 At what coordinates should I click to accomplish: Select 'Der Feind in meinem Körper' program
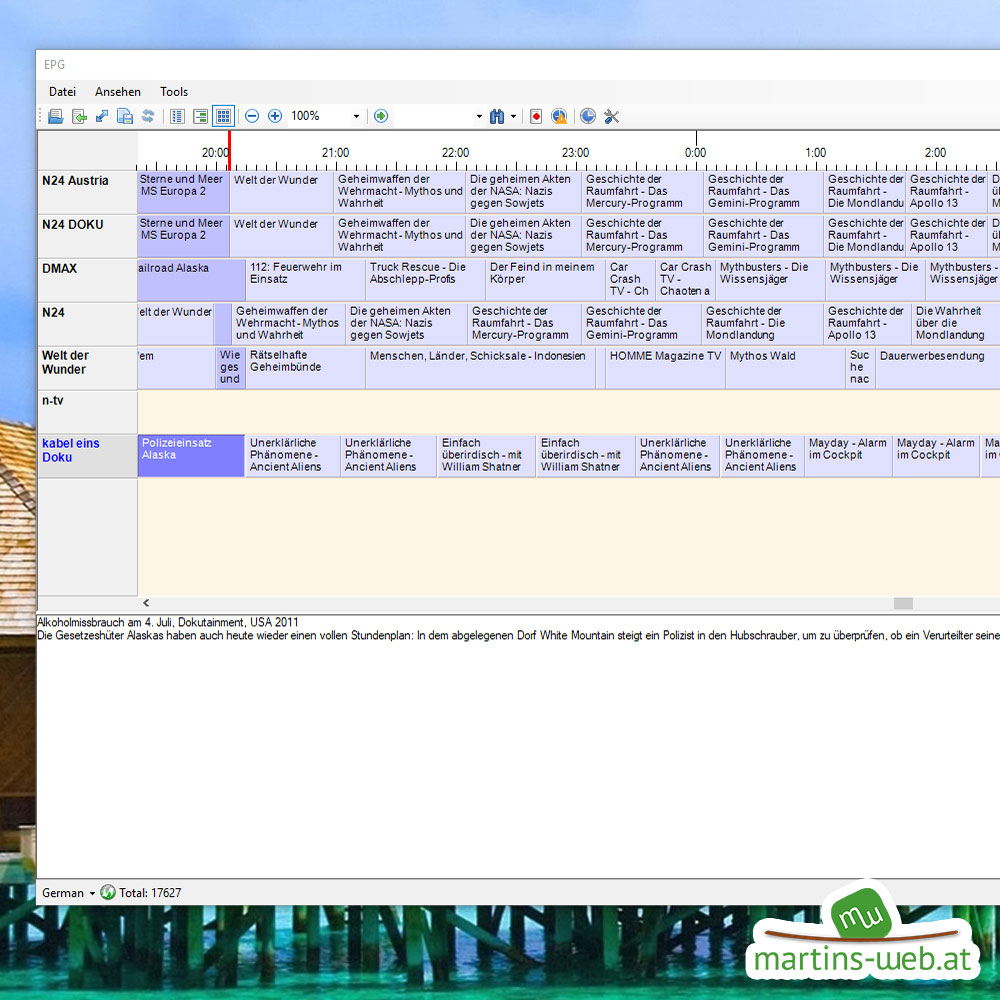[x=545, y=280]
